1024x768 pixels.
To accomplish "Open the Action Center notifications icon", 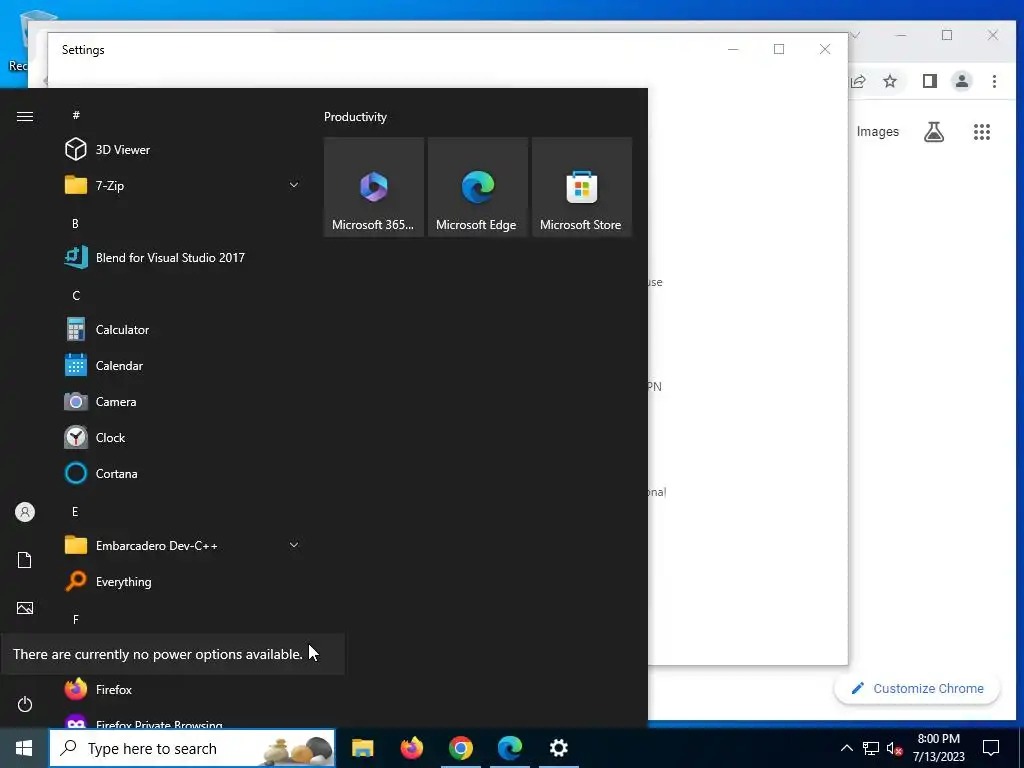I will [991, 748].
